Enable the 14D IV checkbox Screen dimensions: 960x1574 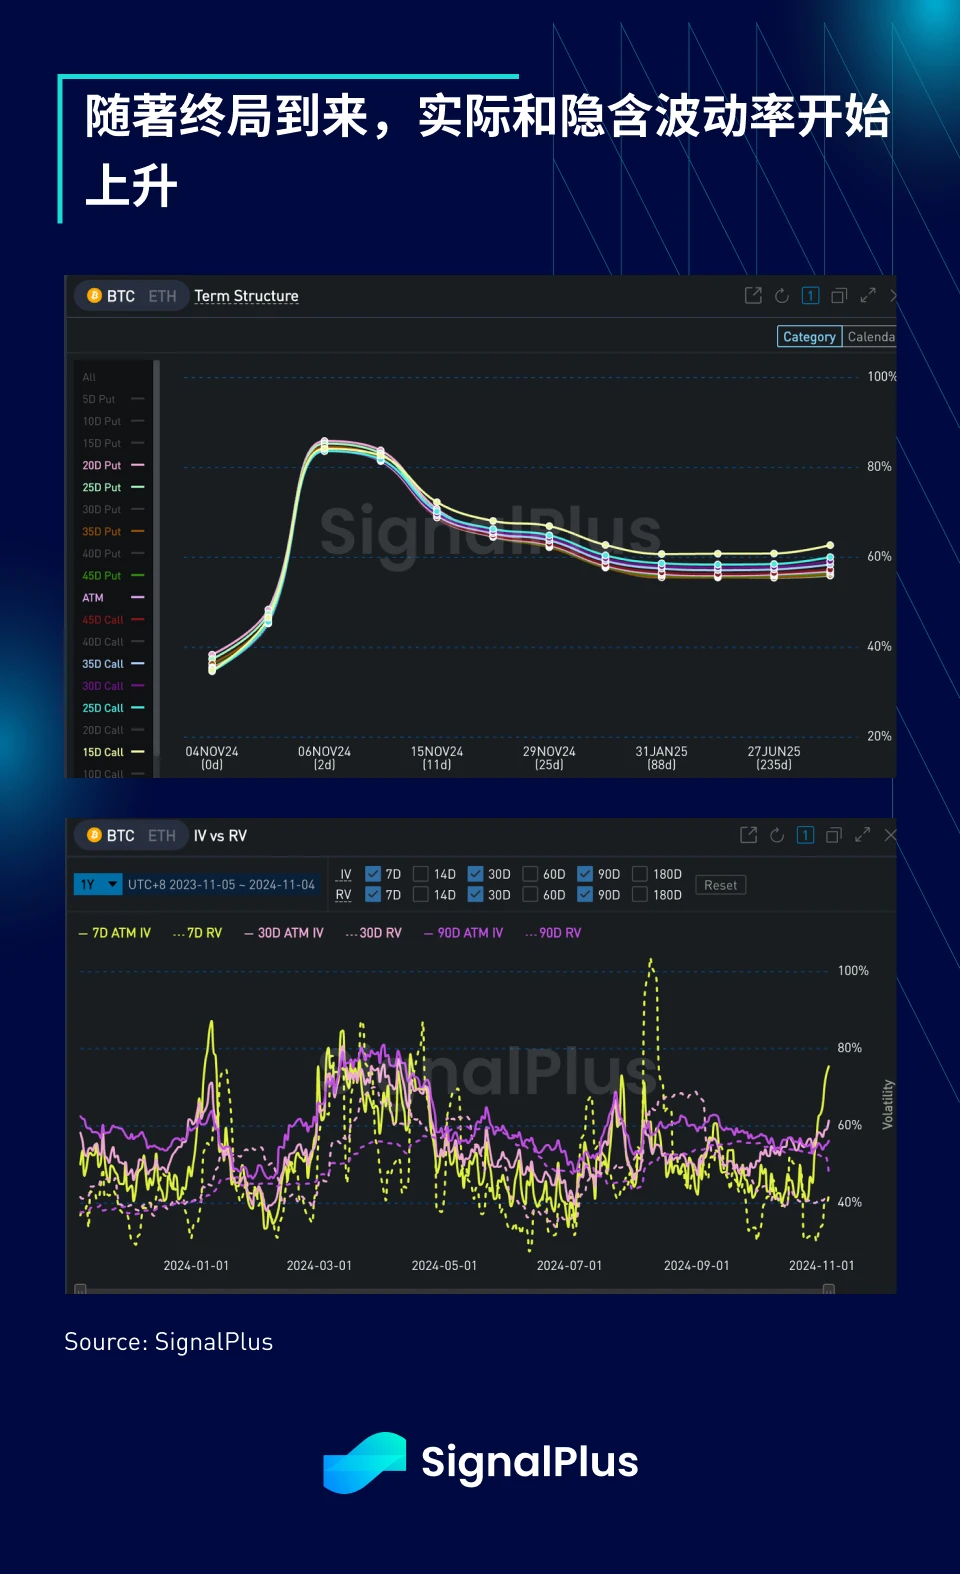coord(421,874)
